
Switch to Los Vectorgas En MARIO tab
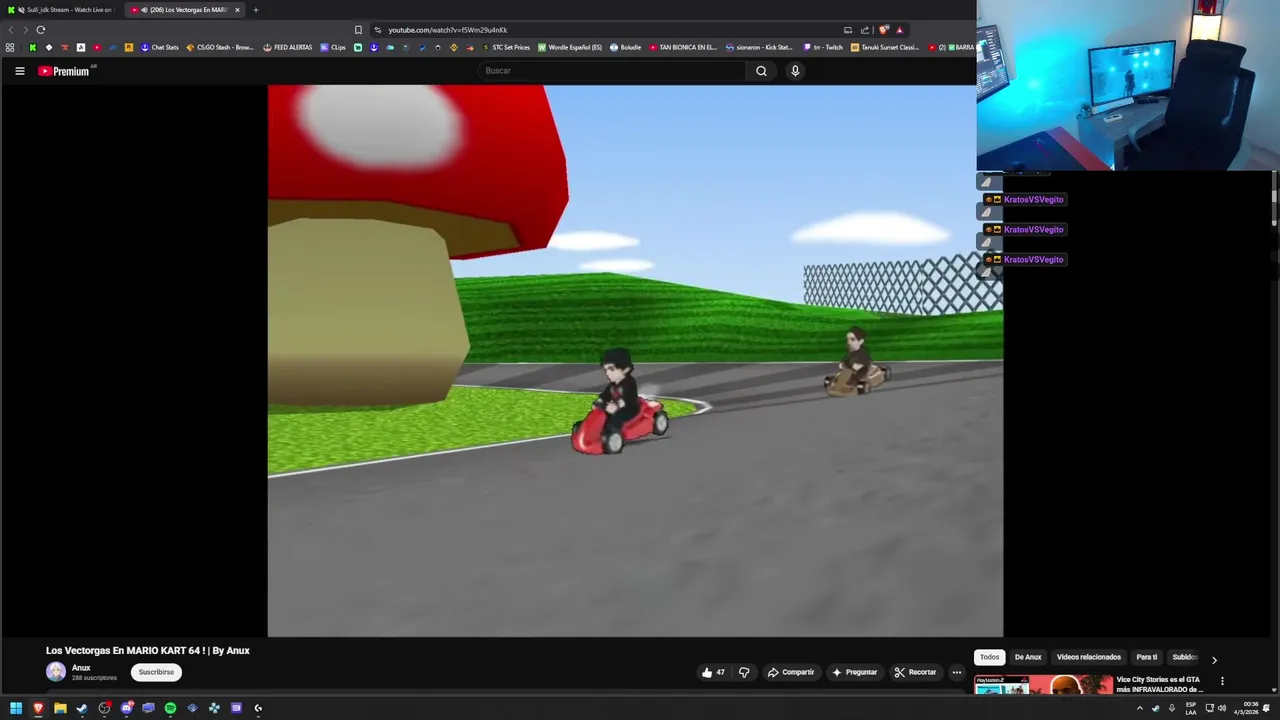[185, 10]
